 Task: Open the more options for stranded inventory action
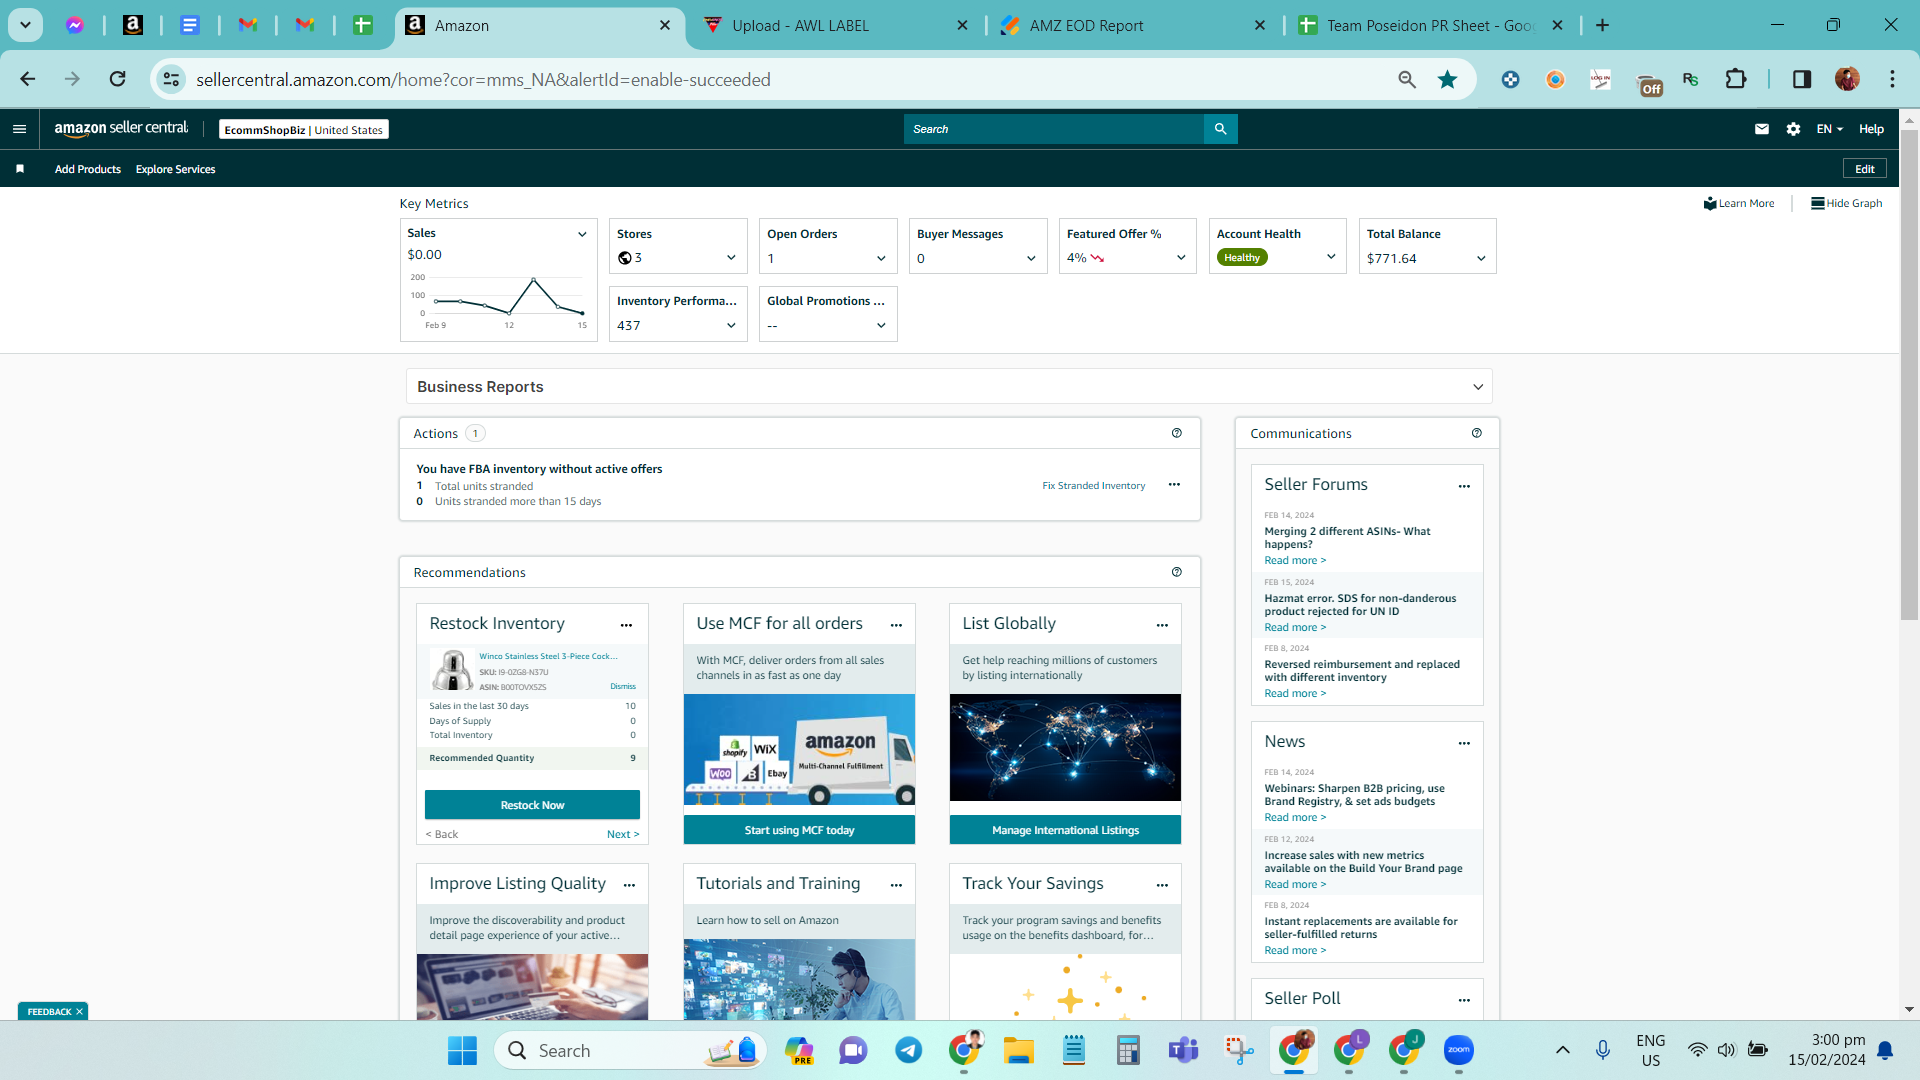click(1174, 485)
